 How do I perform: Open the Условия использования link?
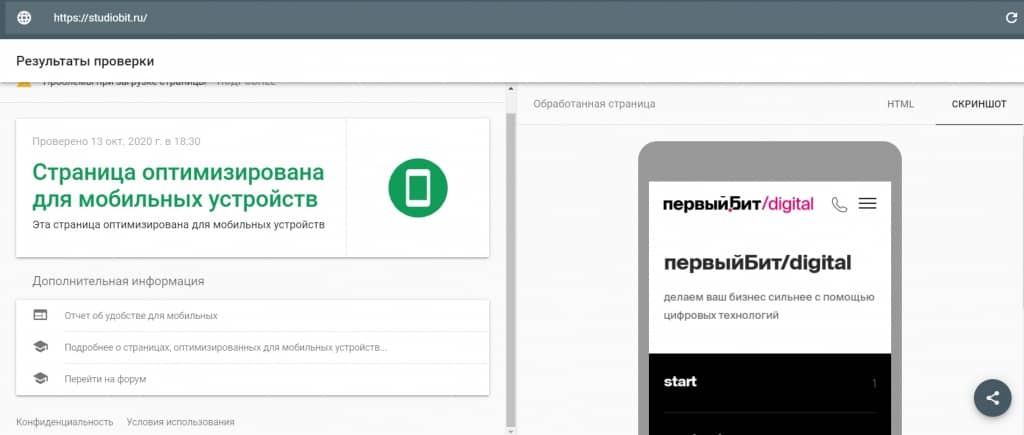click(180, 422)
